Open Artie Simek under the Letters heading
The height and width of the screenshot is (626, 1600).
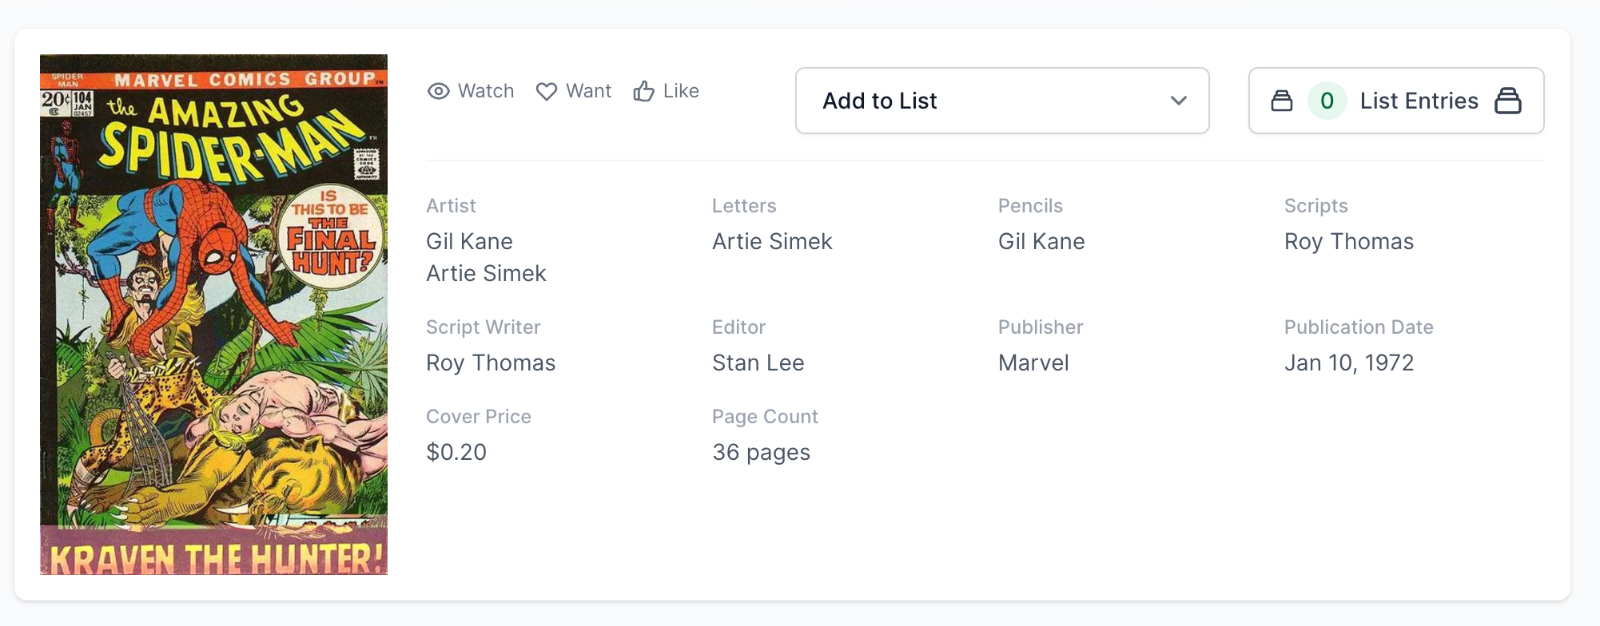click(x=772, y=241)
